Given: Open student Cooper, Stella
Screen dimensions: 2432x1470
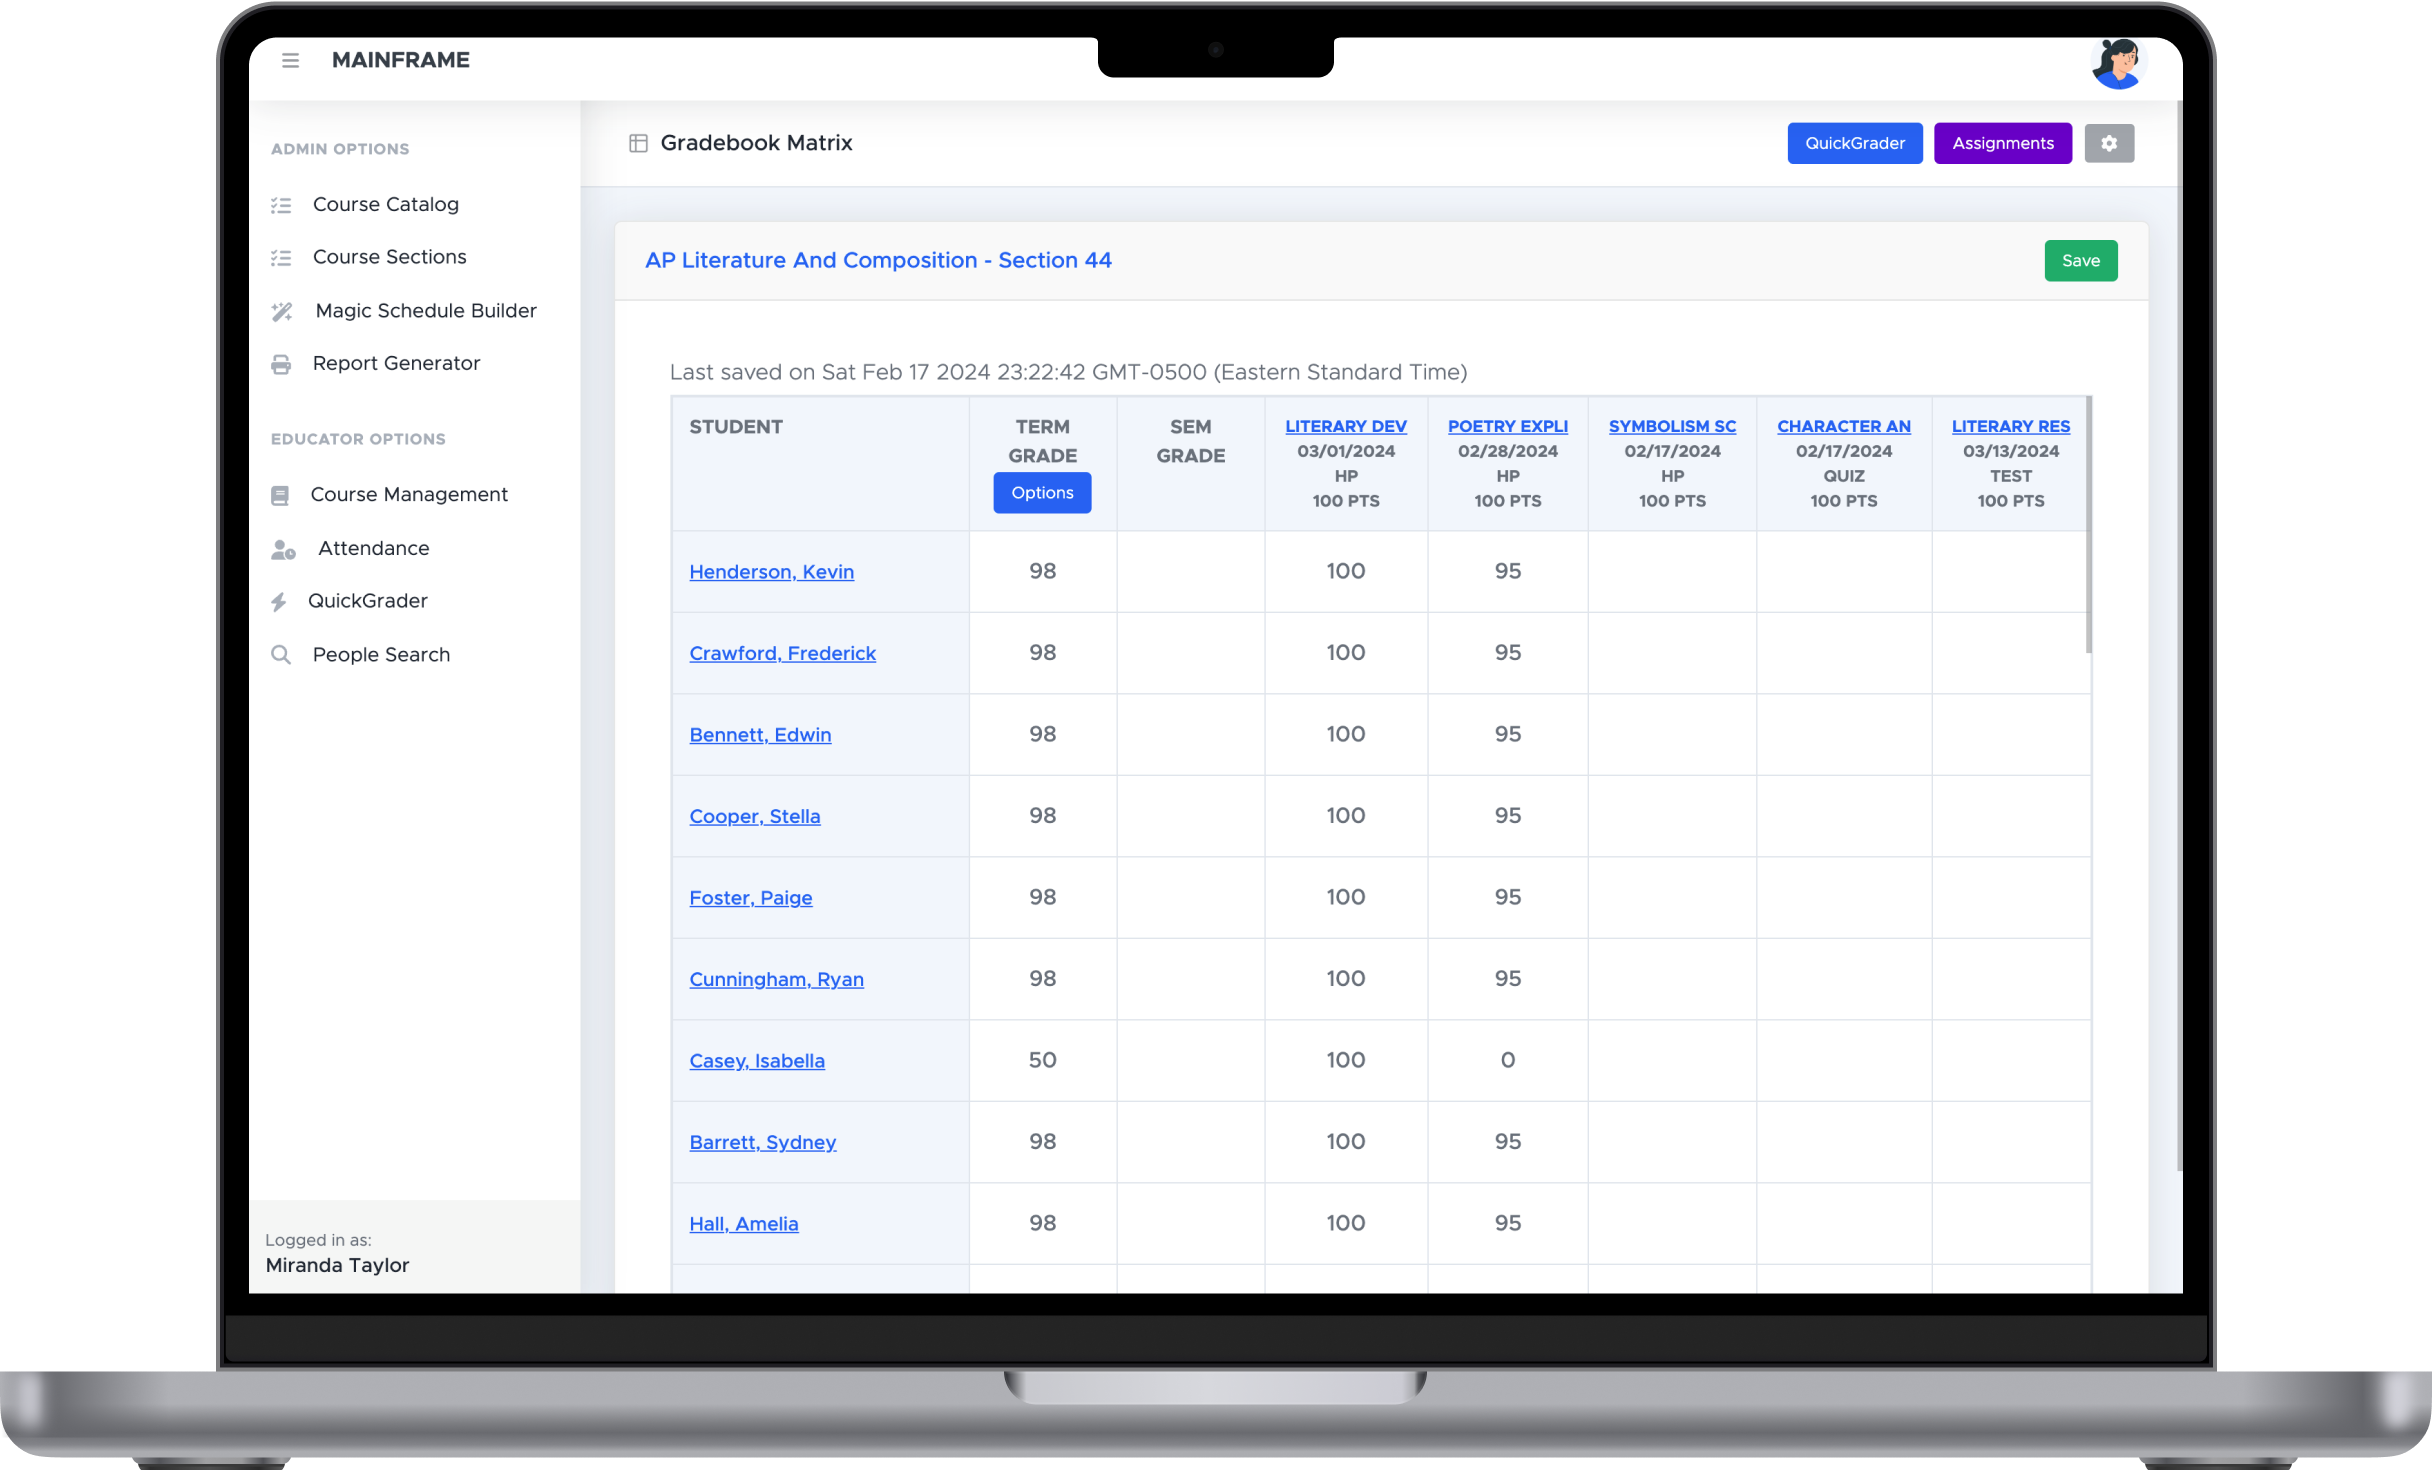Looking at the screenshot, I should tap(754, 815).
